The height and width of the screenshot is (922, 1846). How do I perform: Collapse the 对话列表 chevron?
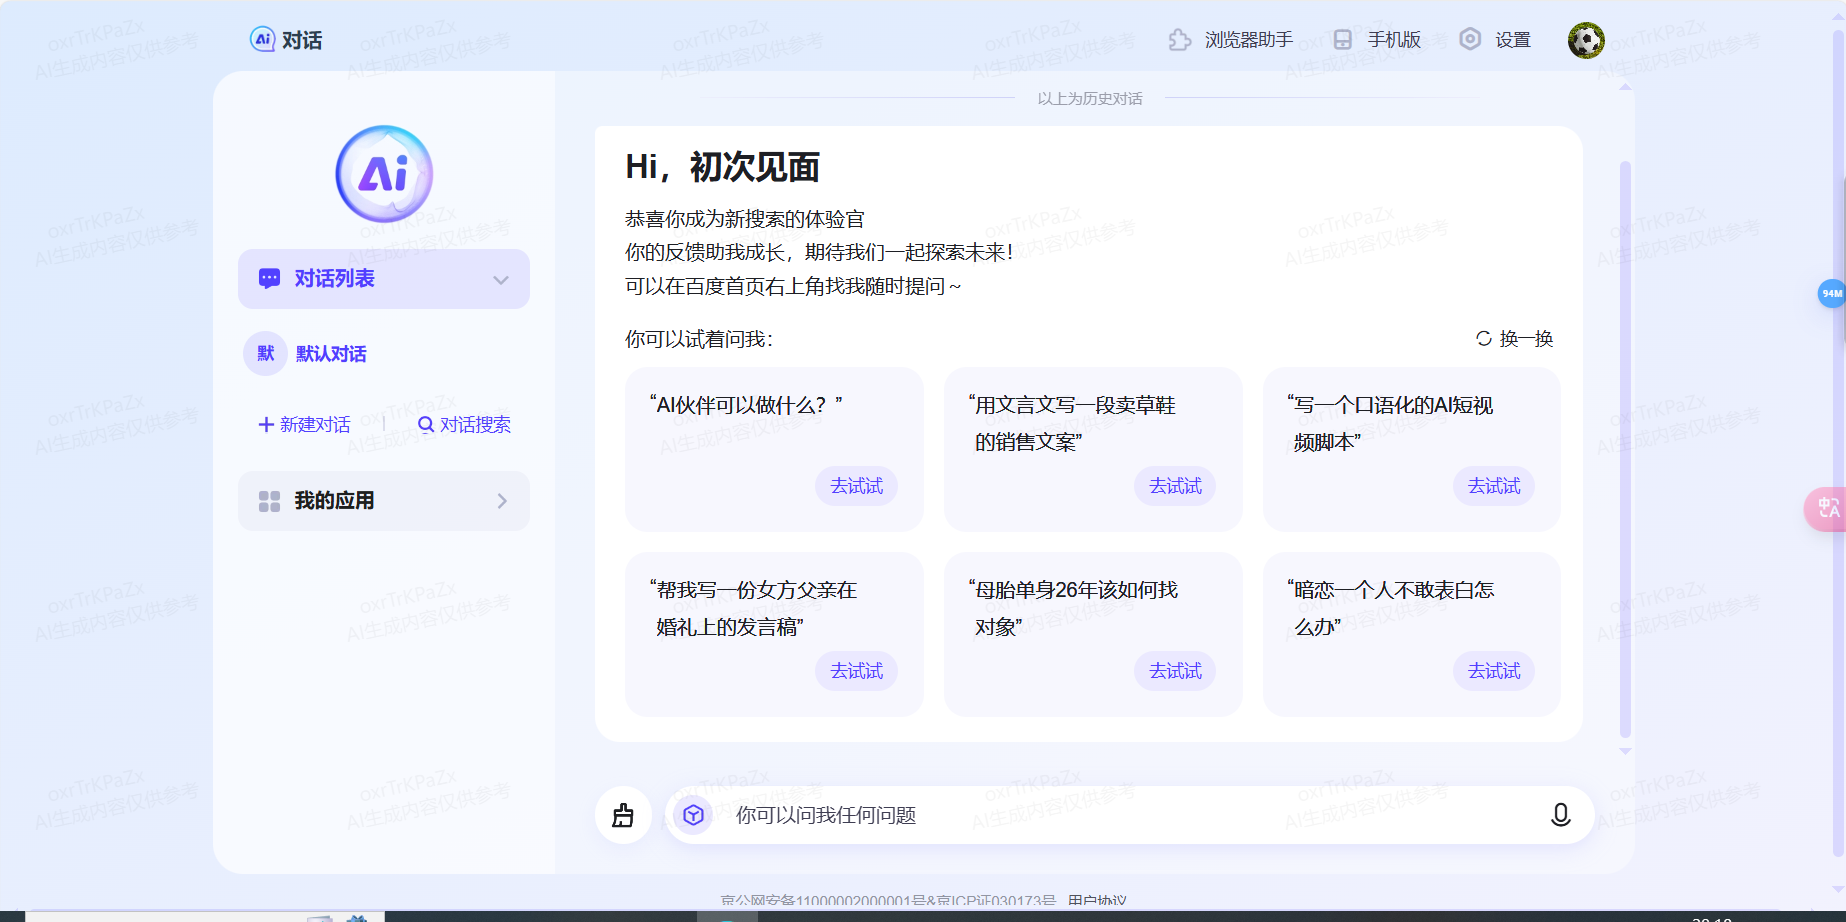(x=501, y=280)
